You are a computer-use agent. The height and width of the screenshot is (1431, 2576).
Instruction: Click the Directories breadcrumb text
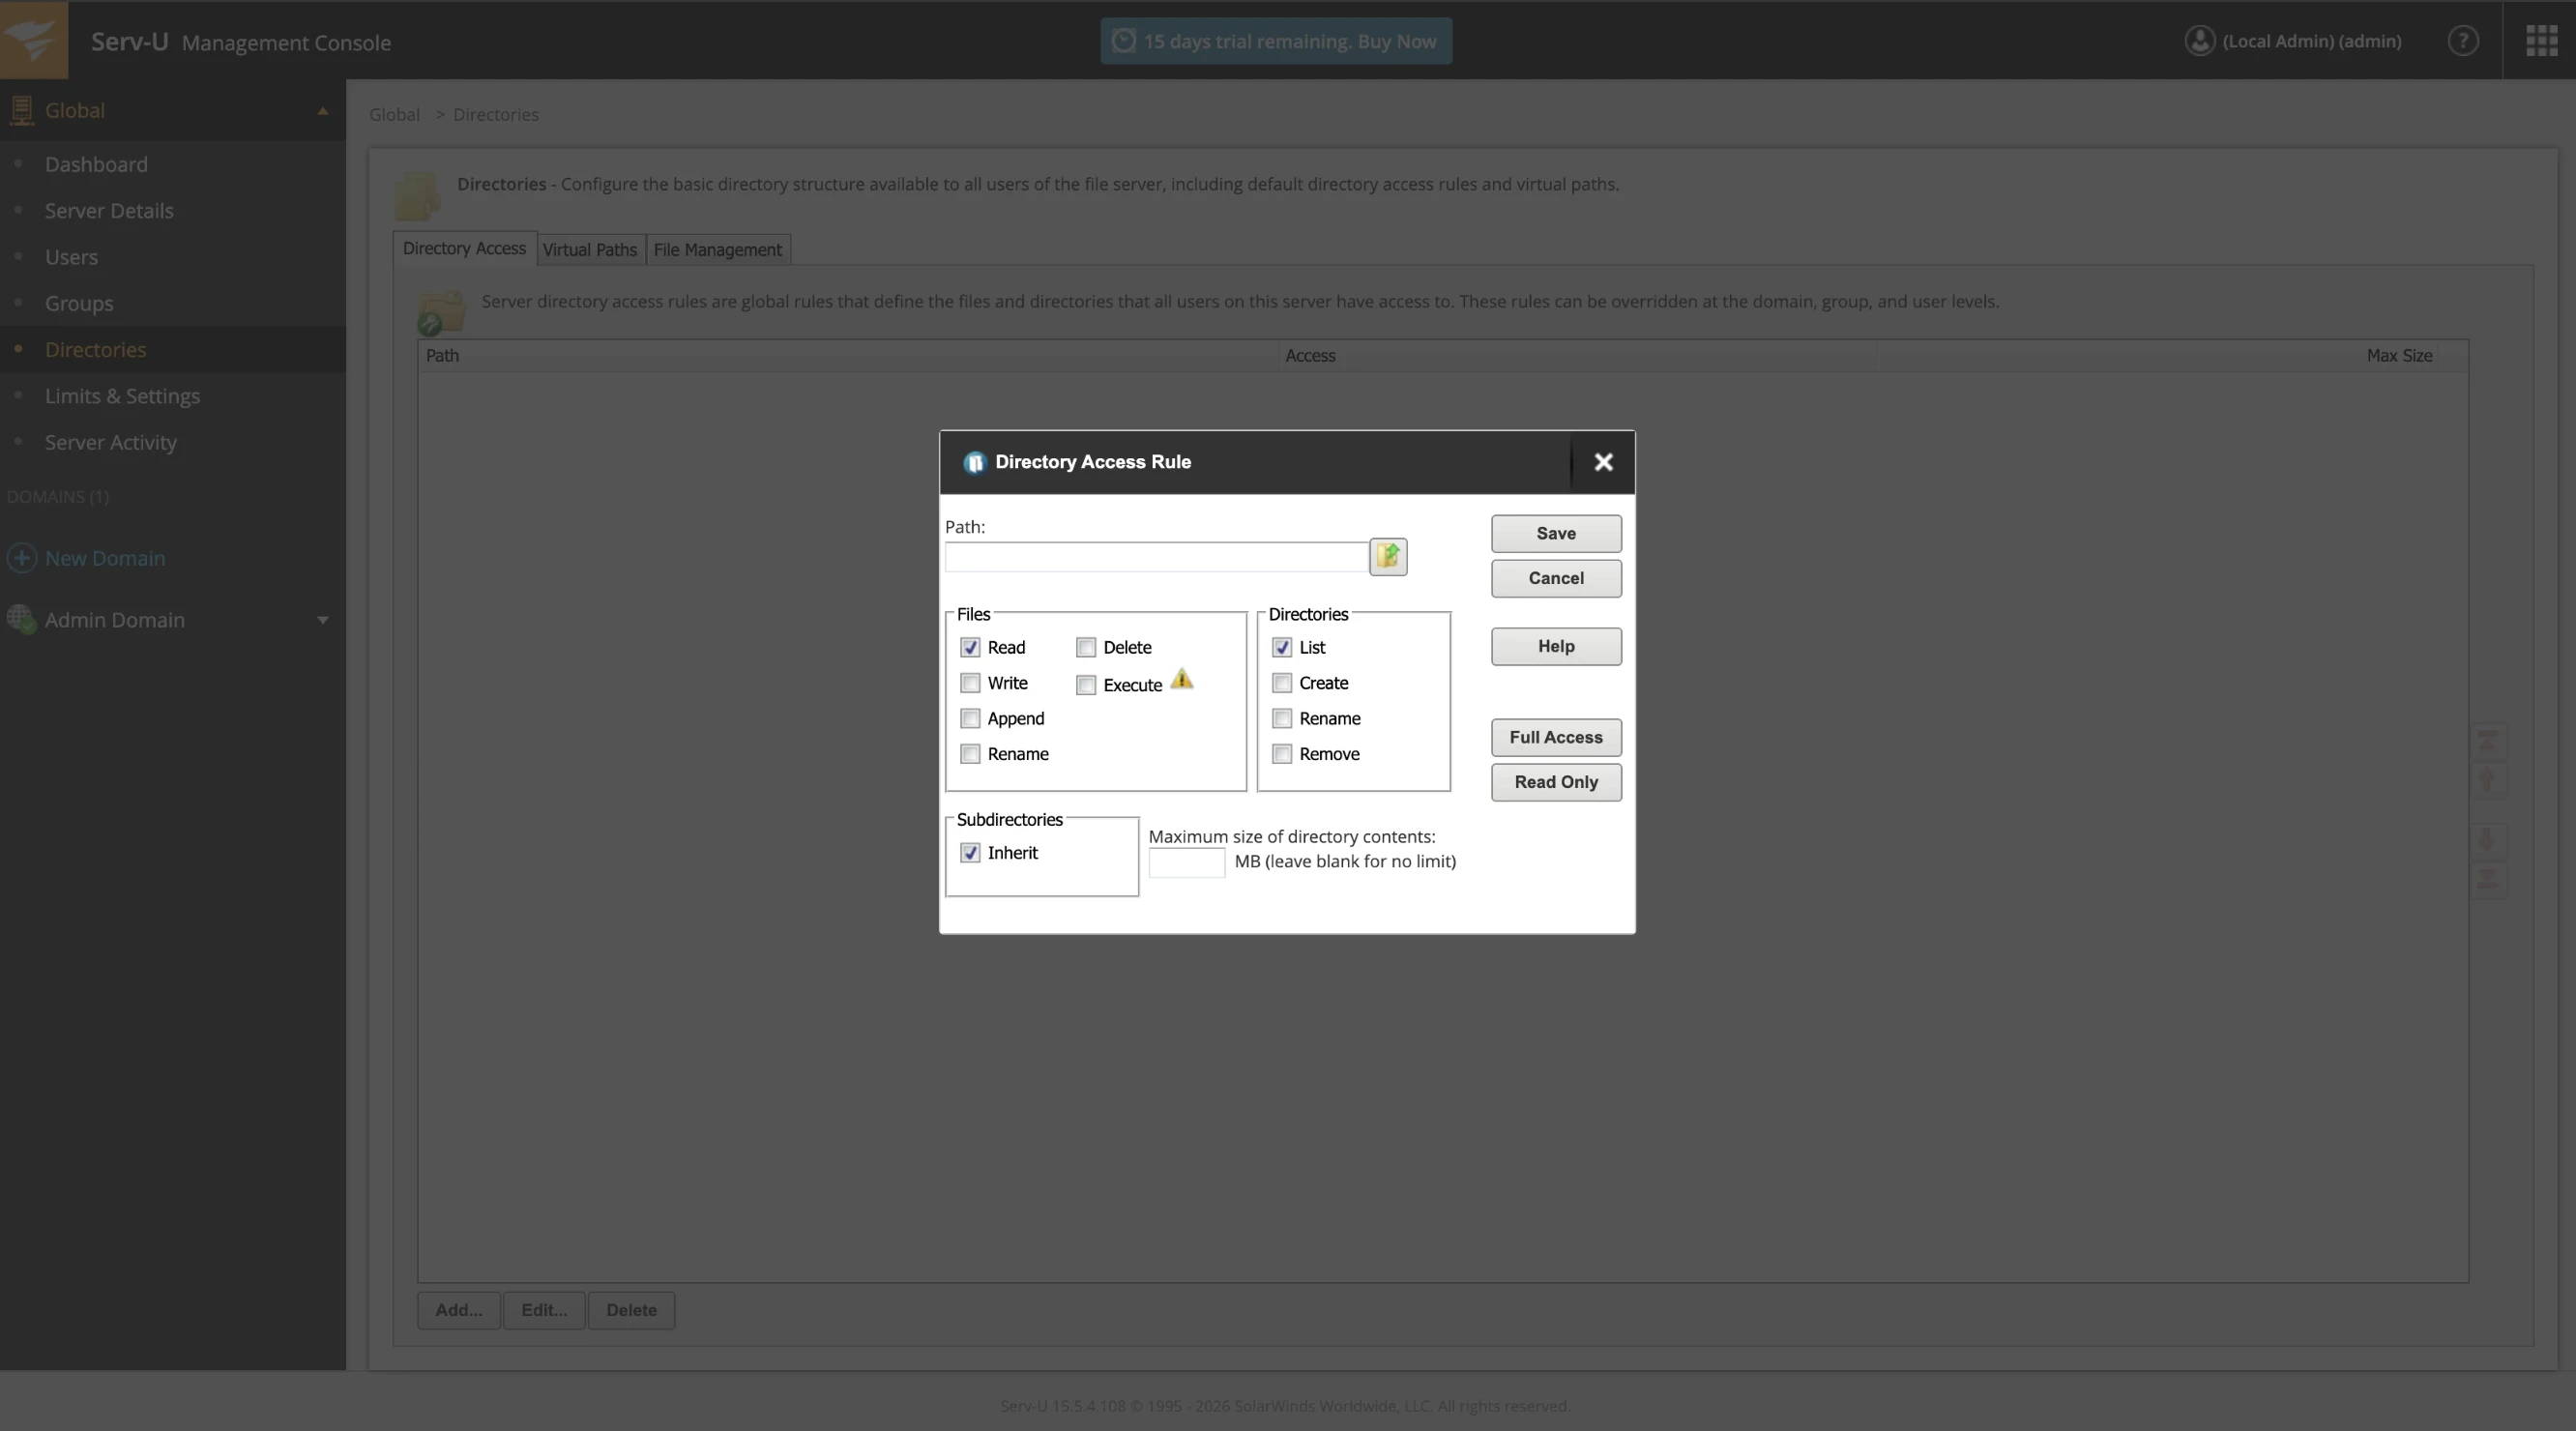(x=496, y=115)
